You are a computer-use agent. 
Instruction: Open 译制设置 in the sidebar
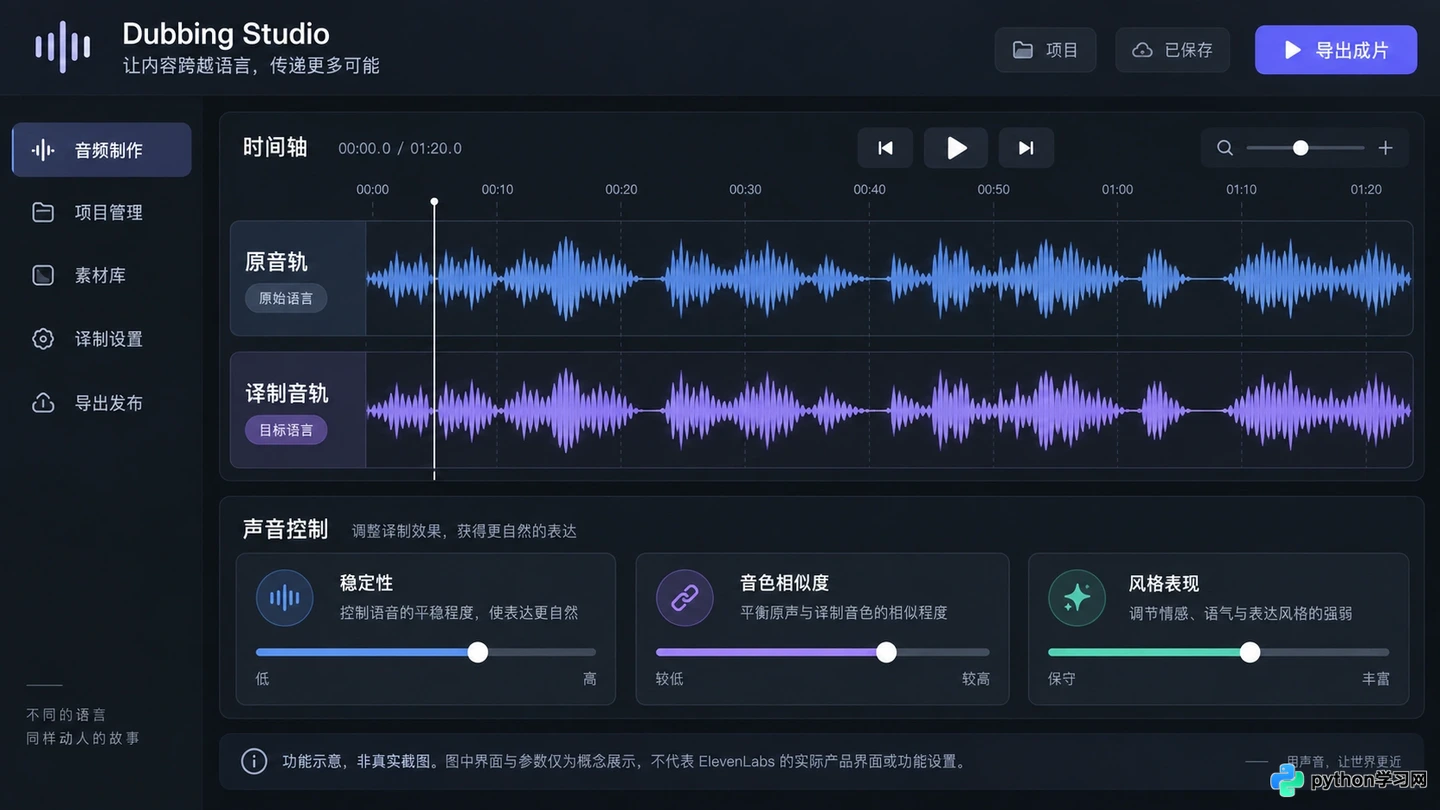101,339
